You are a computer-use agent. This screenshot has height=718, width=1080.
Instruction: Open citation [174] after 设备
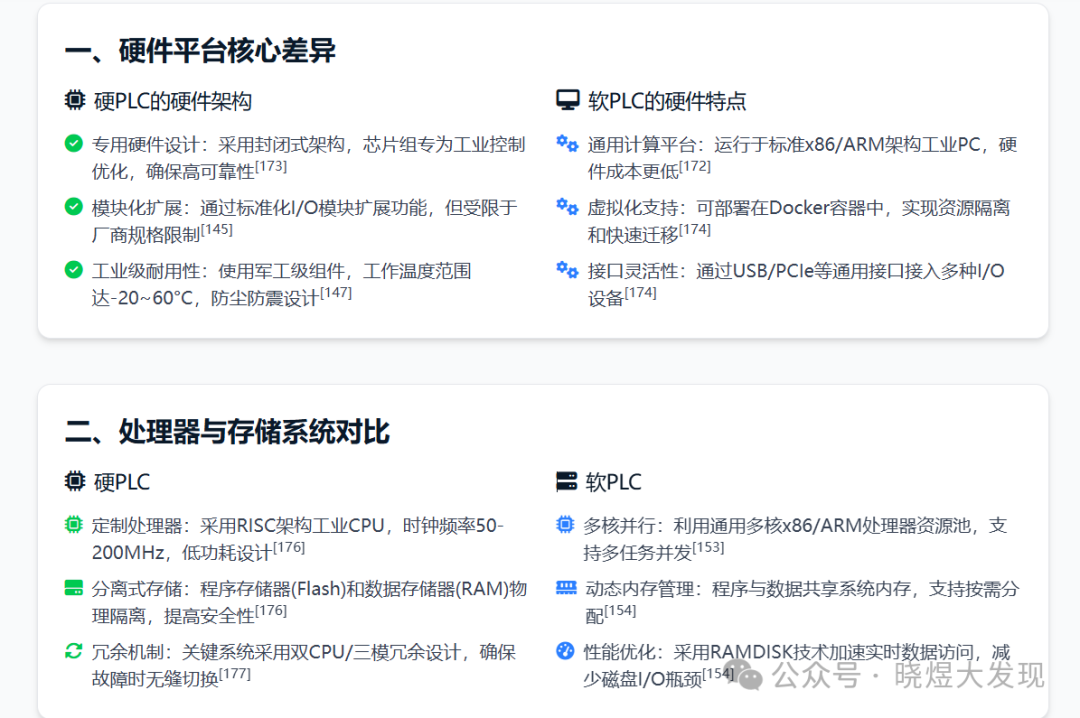[641, 294]
